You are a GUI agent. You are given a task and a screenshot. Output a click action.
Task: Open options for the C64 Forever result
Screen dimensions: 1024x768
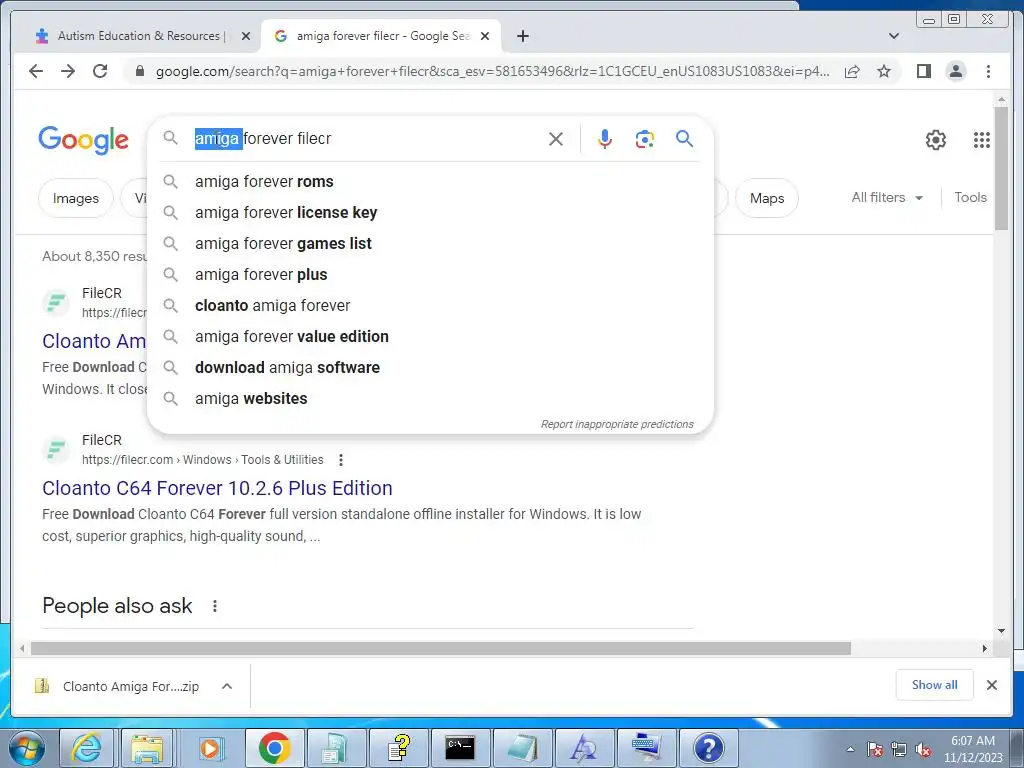point(340,460)
